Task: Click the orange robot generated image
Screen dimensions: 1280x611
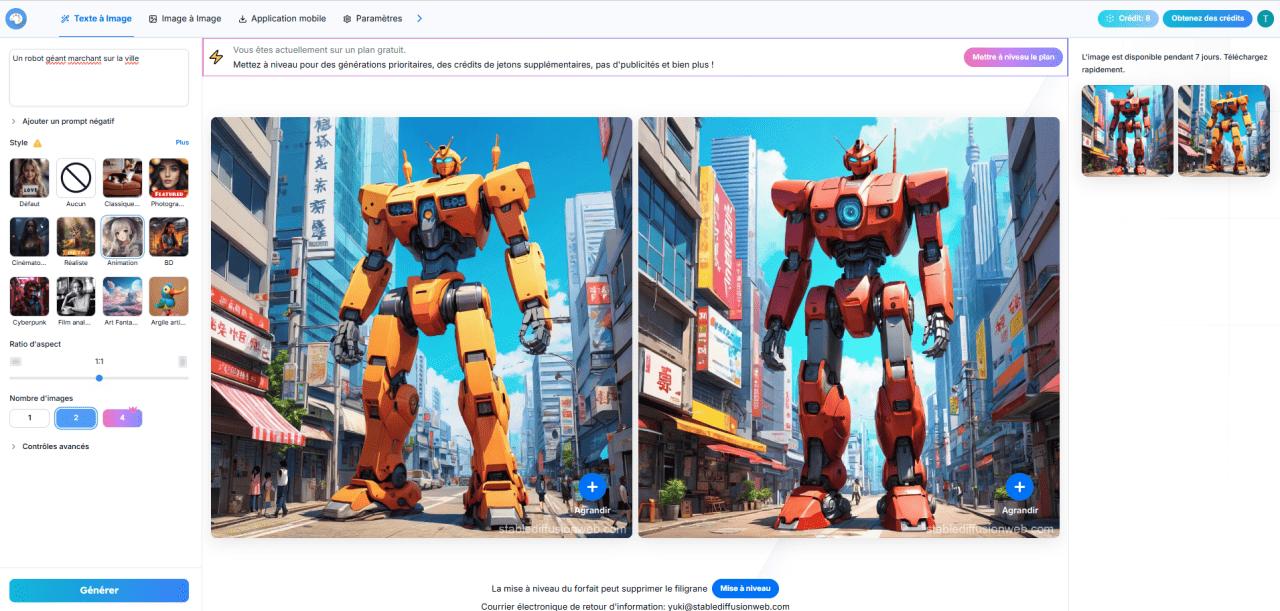Action: point(421,327)
